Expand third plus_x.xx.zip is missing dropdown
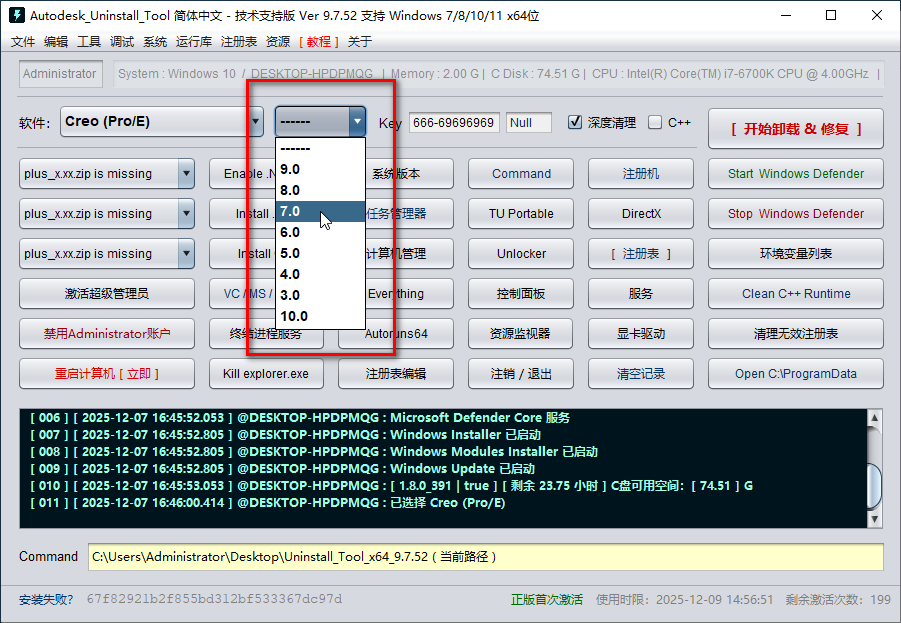901x623 pixels. (186, 253)
